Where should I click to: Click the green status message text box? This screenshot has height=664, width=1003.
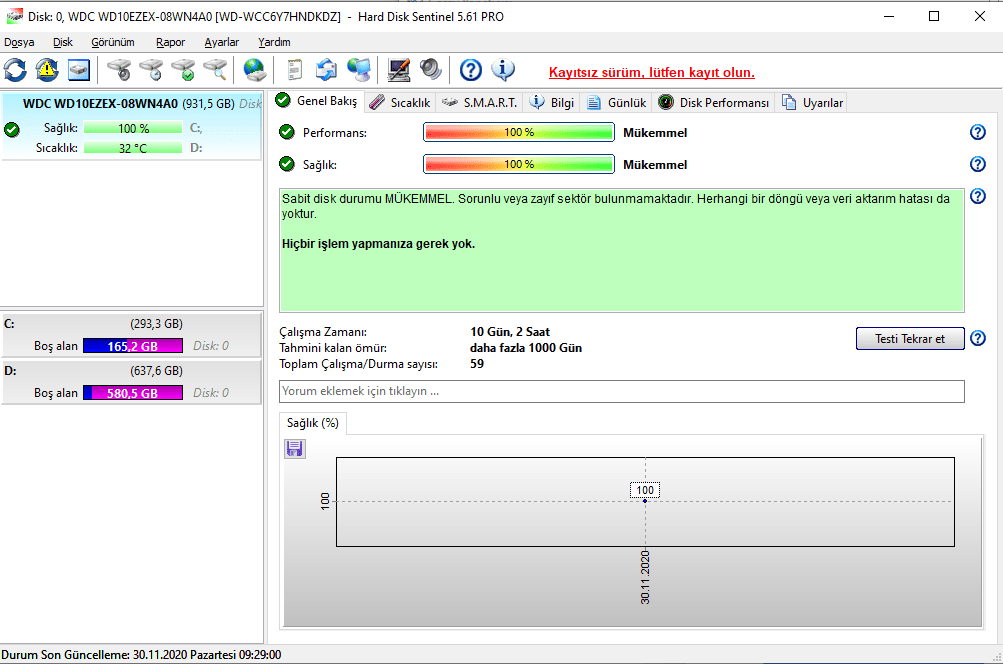(621, 250)
